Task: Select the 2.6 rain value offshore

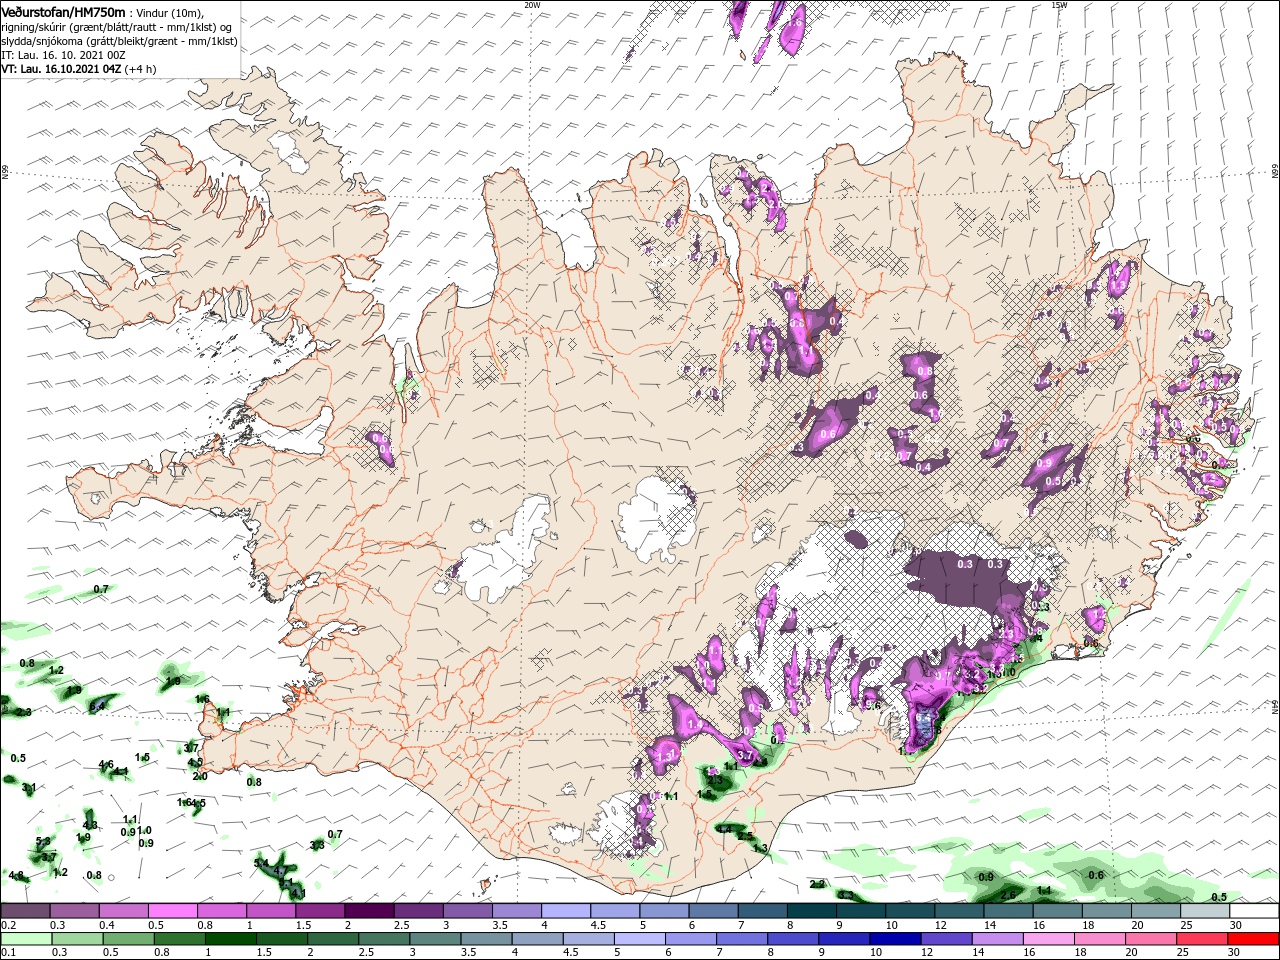Action: (x=1008, y=895)
